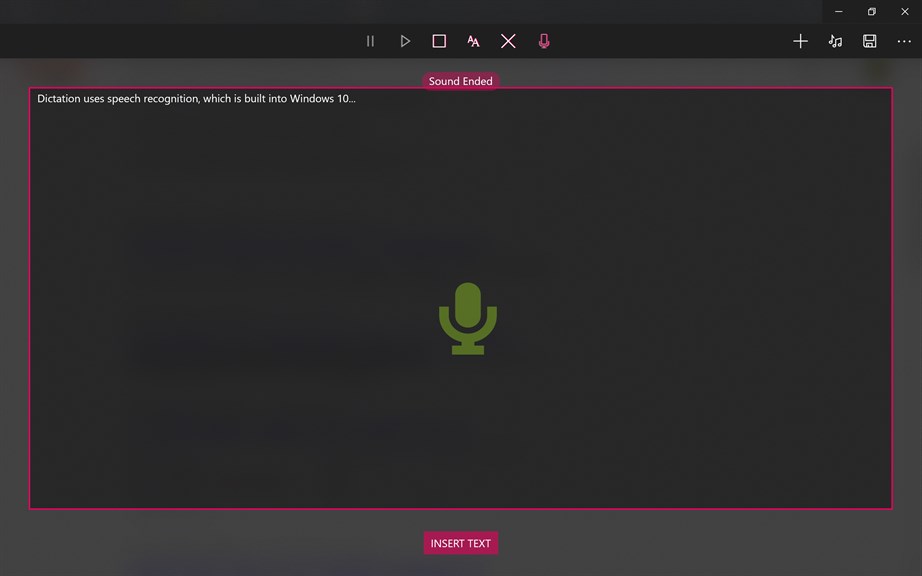The image size is (922, 576).
Task: Open the more options ellipsis menu
Action: coord(904,41)
